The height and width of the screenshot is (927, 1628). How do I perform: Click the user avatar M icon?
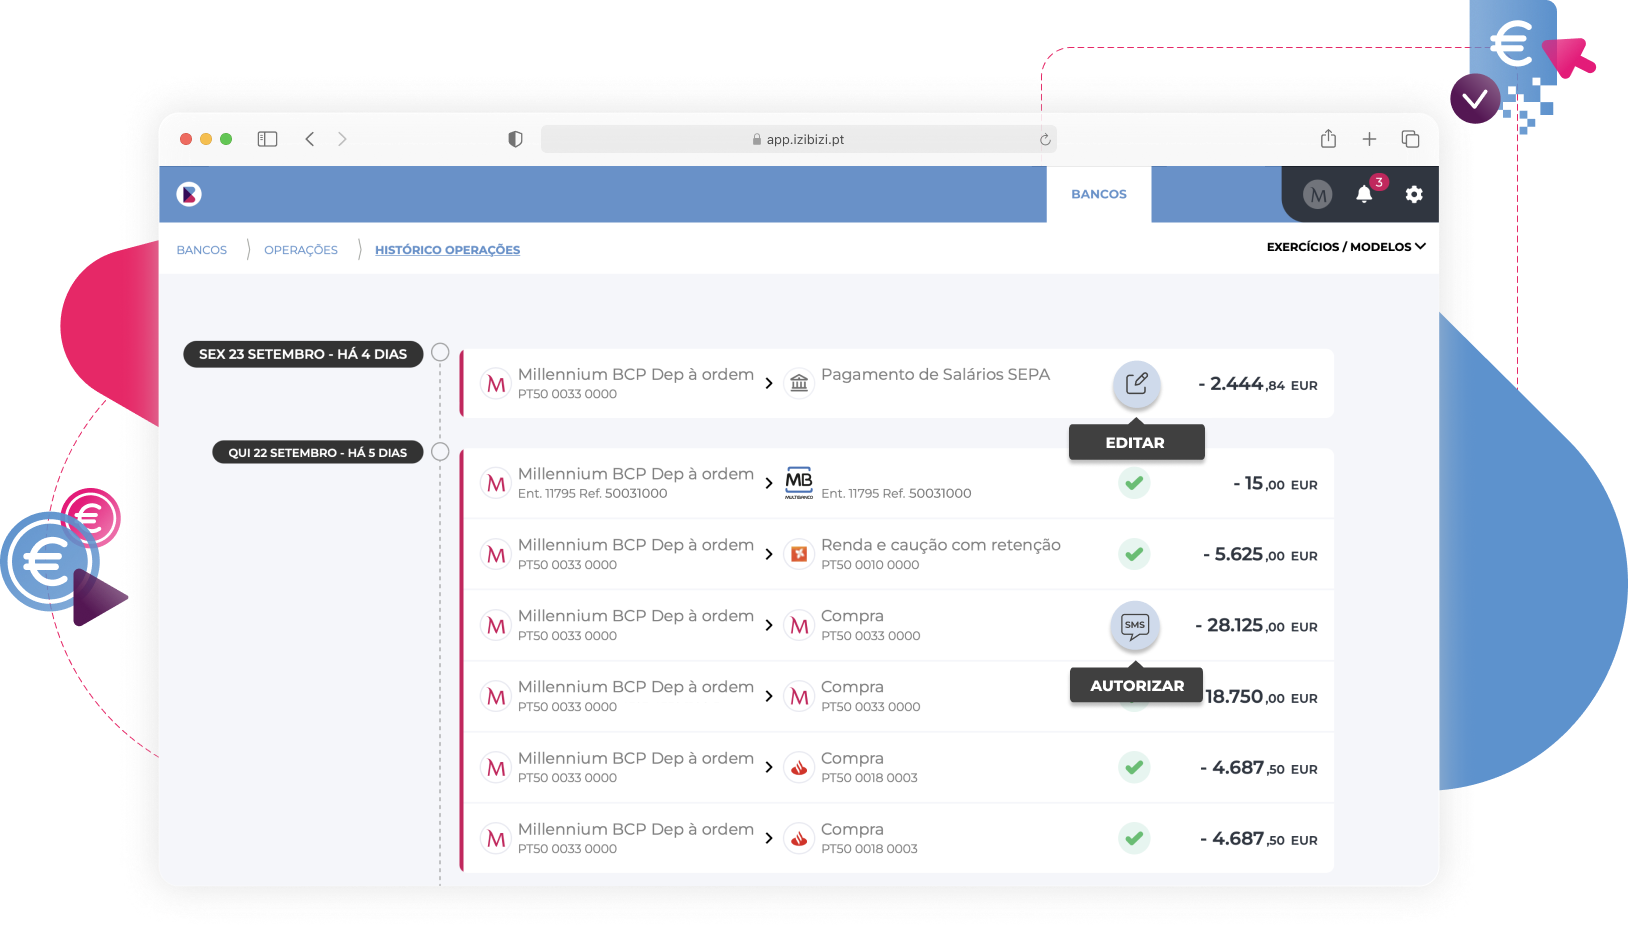pos(1317,195)
